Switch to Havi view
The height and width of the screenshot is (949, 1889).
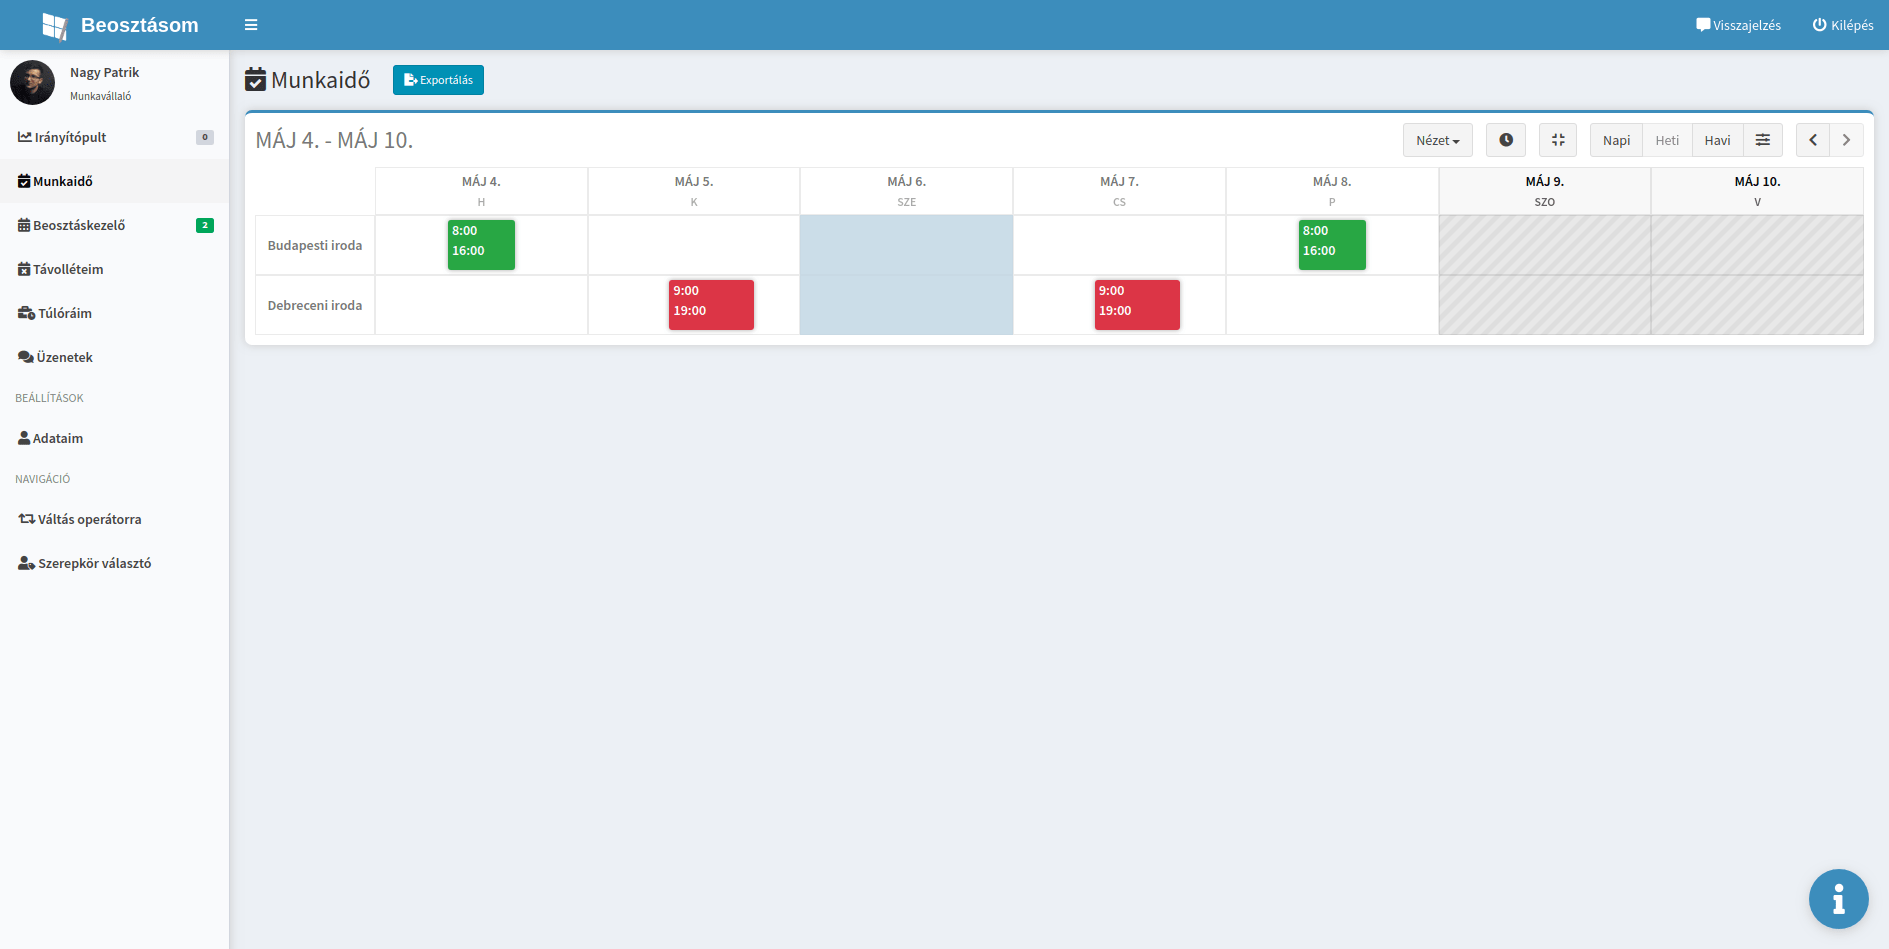click(x=1717, y=140)
